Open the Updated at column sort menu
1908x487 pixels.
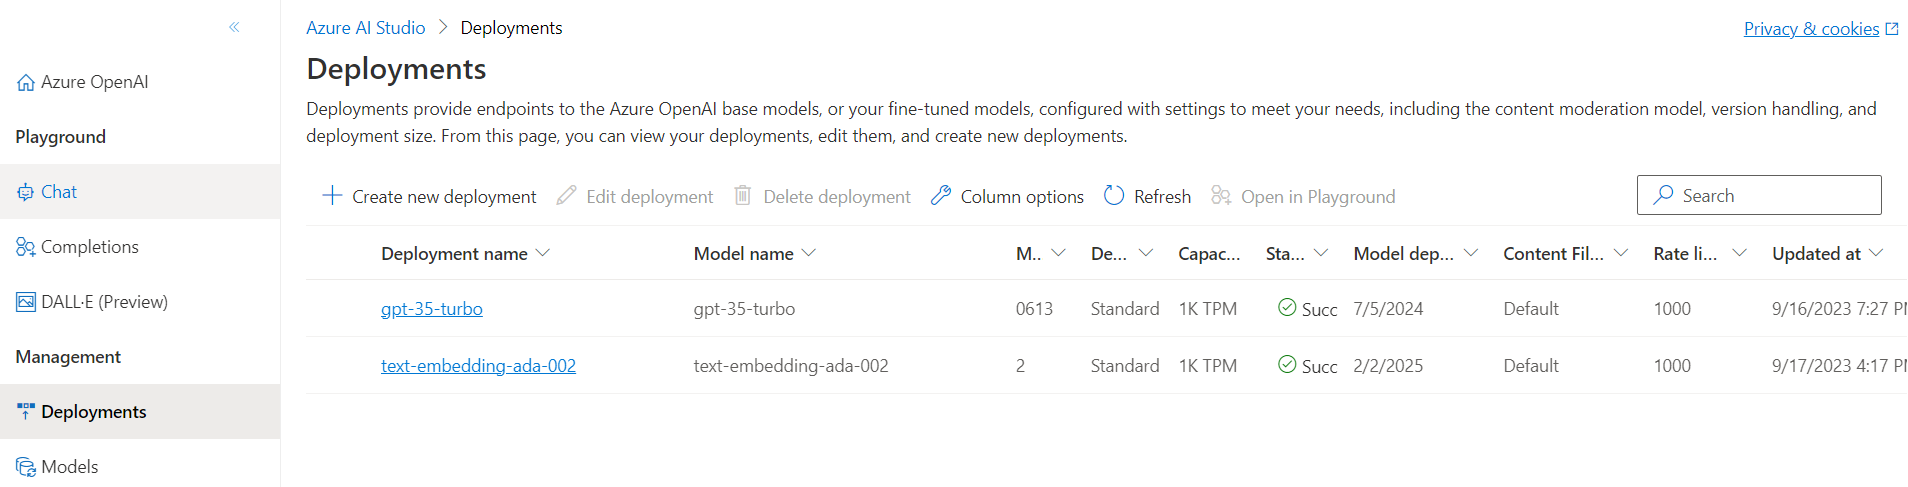[1876, 253]
